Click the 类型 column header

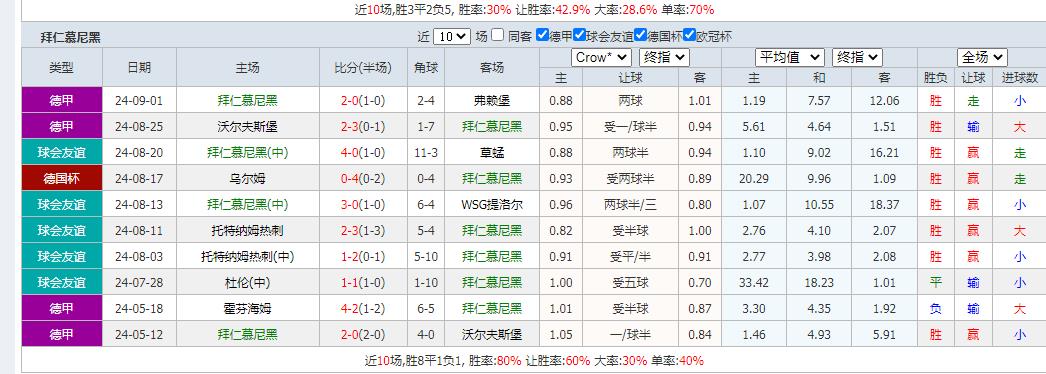point(61,67)
